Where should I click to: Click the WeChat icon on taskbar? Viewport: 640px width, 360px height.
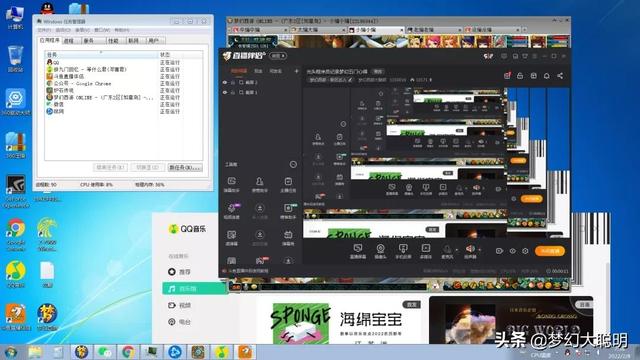(x=104, y=351)
